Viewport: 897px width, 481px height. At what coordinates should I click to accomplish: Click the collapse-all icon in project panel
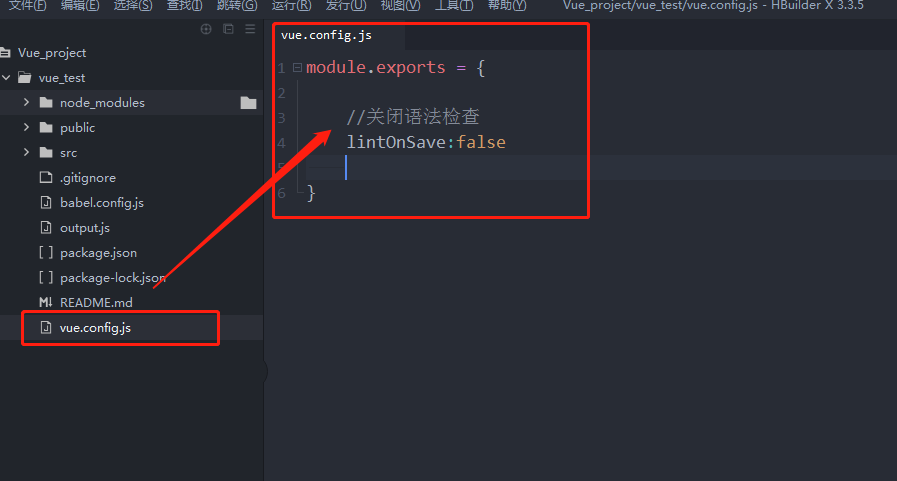[x=228, y=29]
